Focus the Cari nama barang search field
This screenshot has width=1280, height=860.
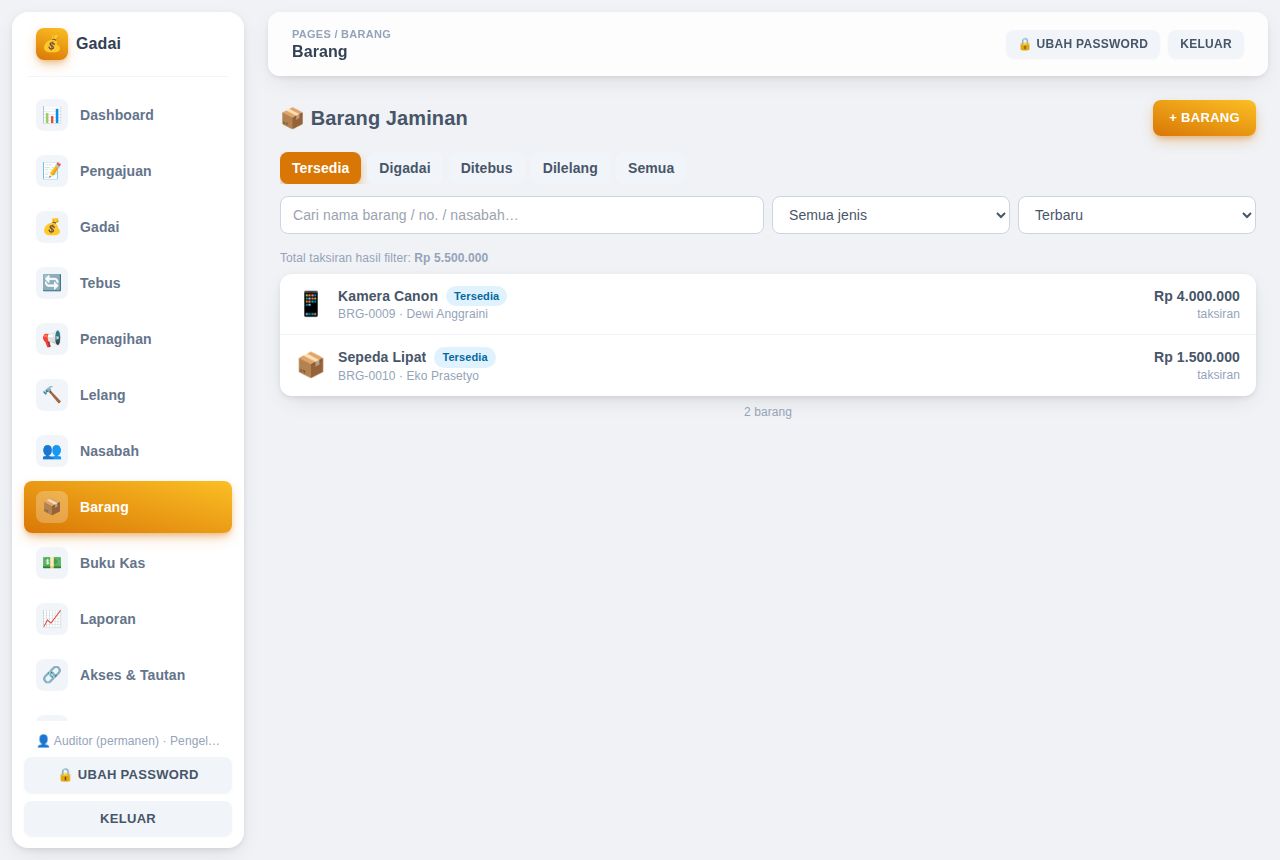tap(522, 215)
